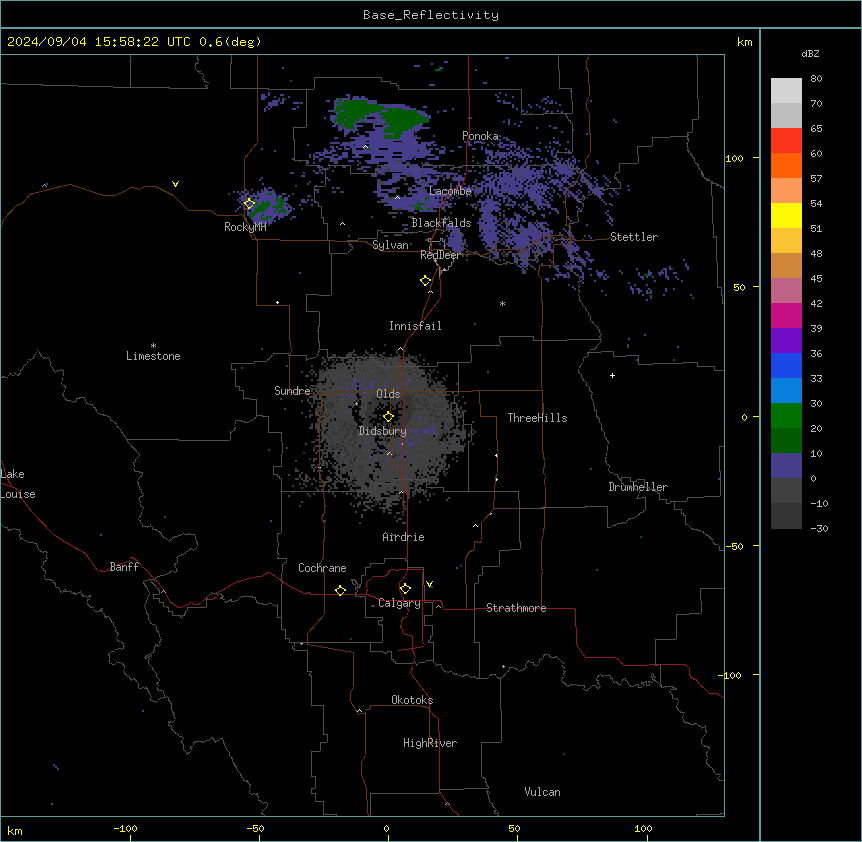Screen dimensions: 862x842
Task: Select the orange 57–60 dBZ legend swatch
Action: [x=786, y=165]
